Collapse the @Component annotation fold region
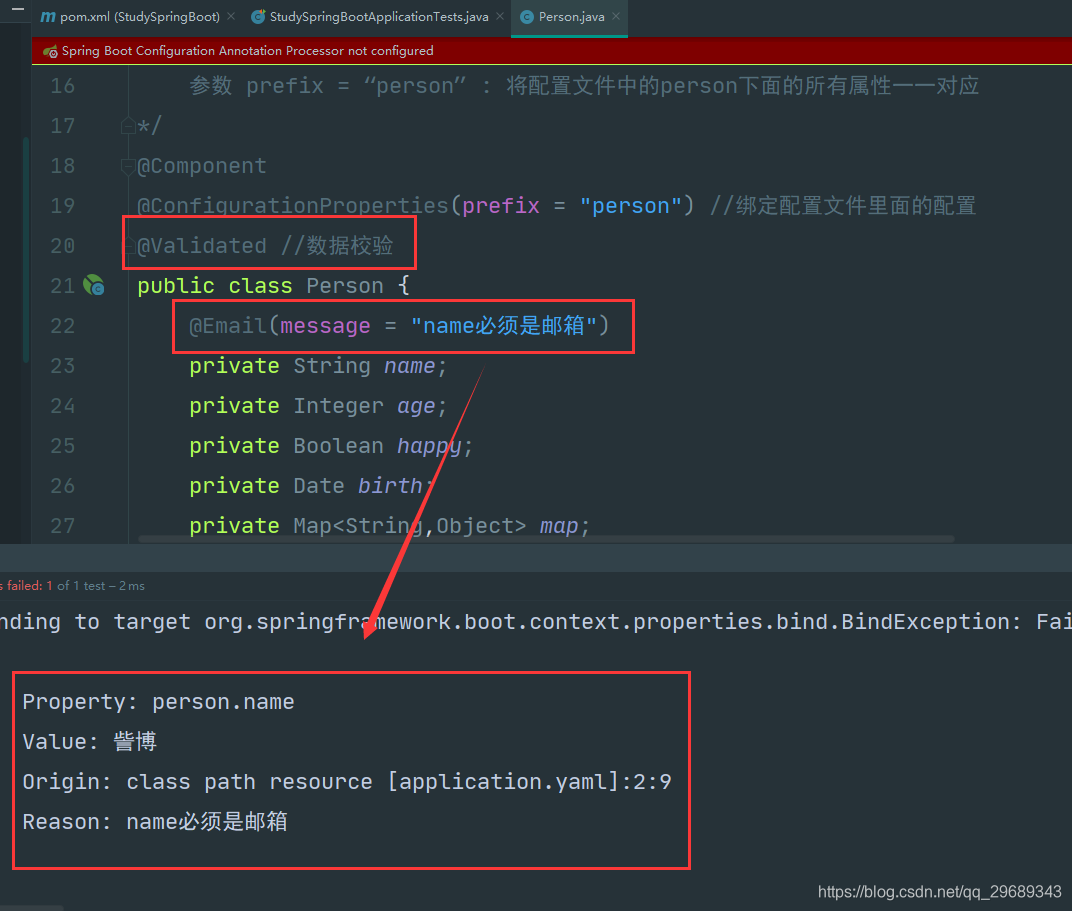Image resolution: width=1072 pixels, height=911 pixels. tap(128, 166)
